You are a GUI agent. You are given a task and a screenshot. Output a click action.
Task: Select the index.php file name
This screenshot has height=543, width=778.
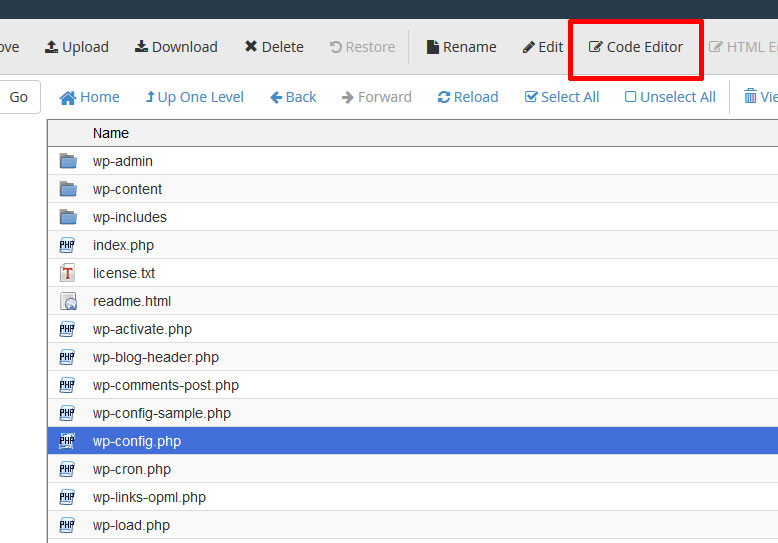(x=123, y=245)
